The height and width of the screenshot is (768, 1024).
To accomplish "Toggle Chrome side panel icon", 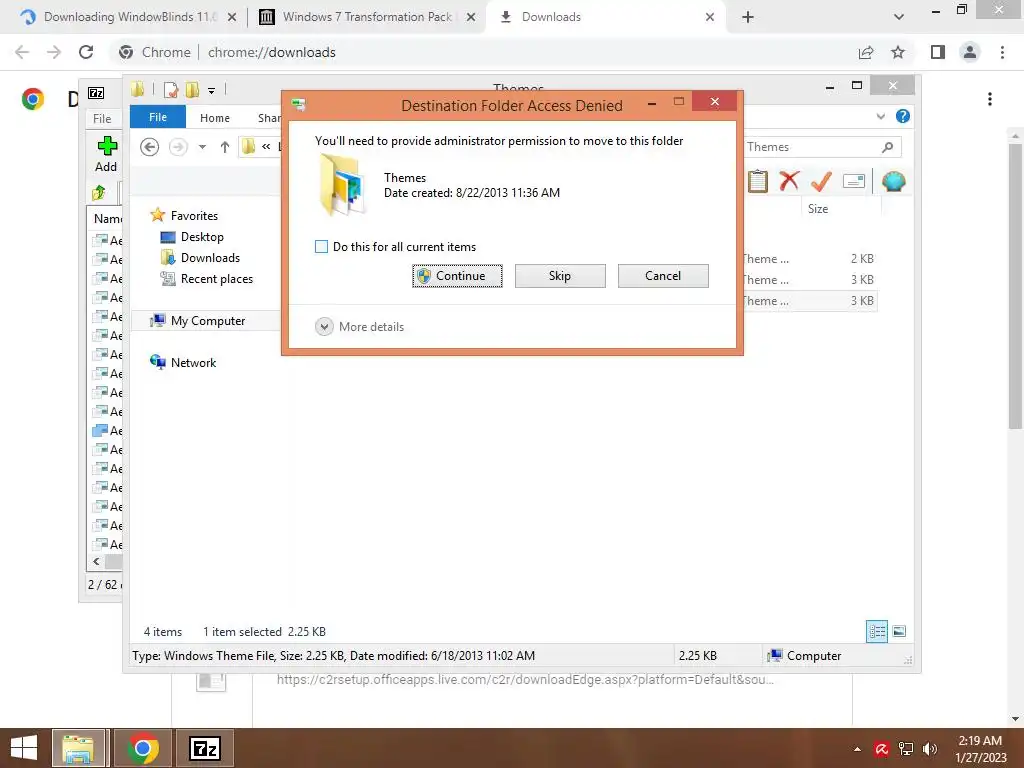I will 938,52.
